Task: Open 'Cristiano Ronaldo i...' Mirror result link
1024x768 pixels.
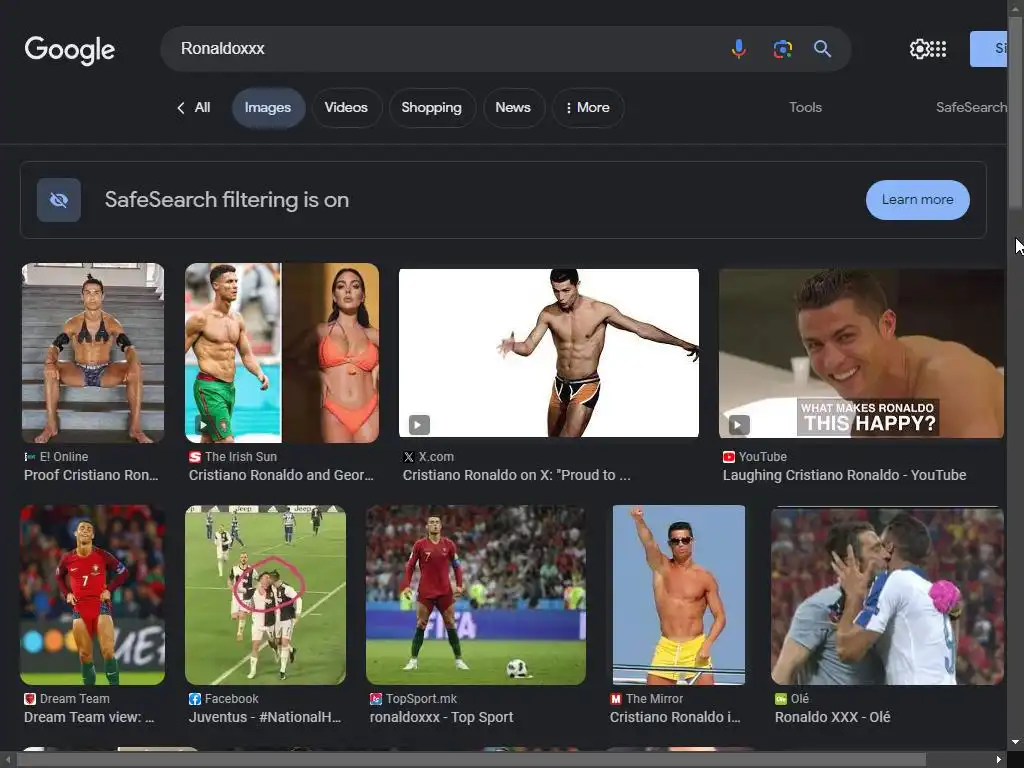Action: (x=675, y=717)
